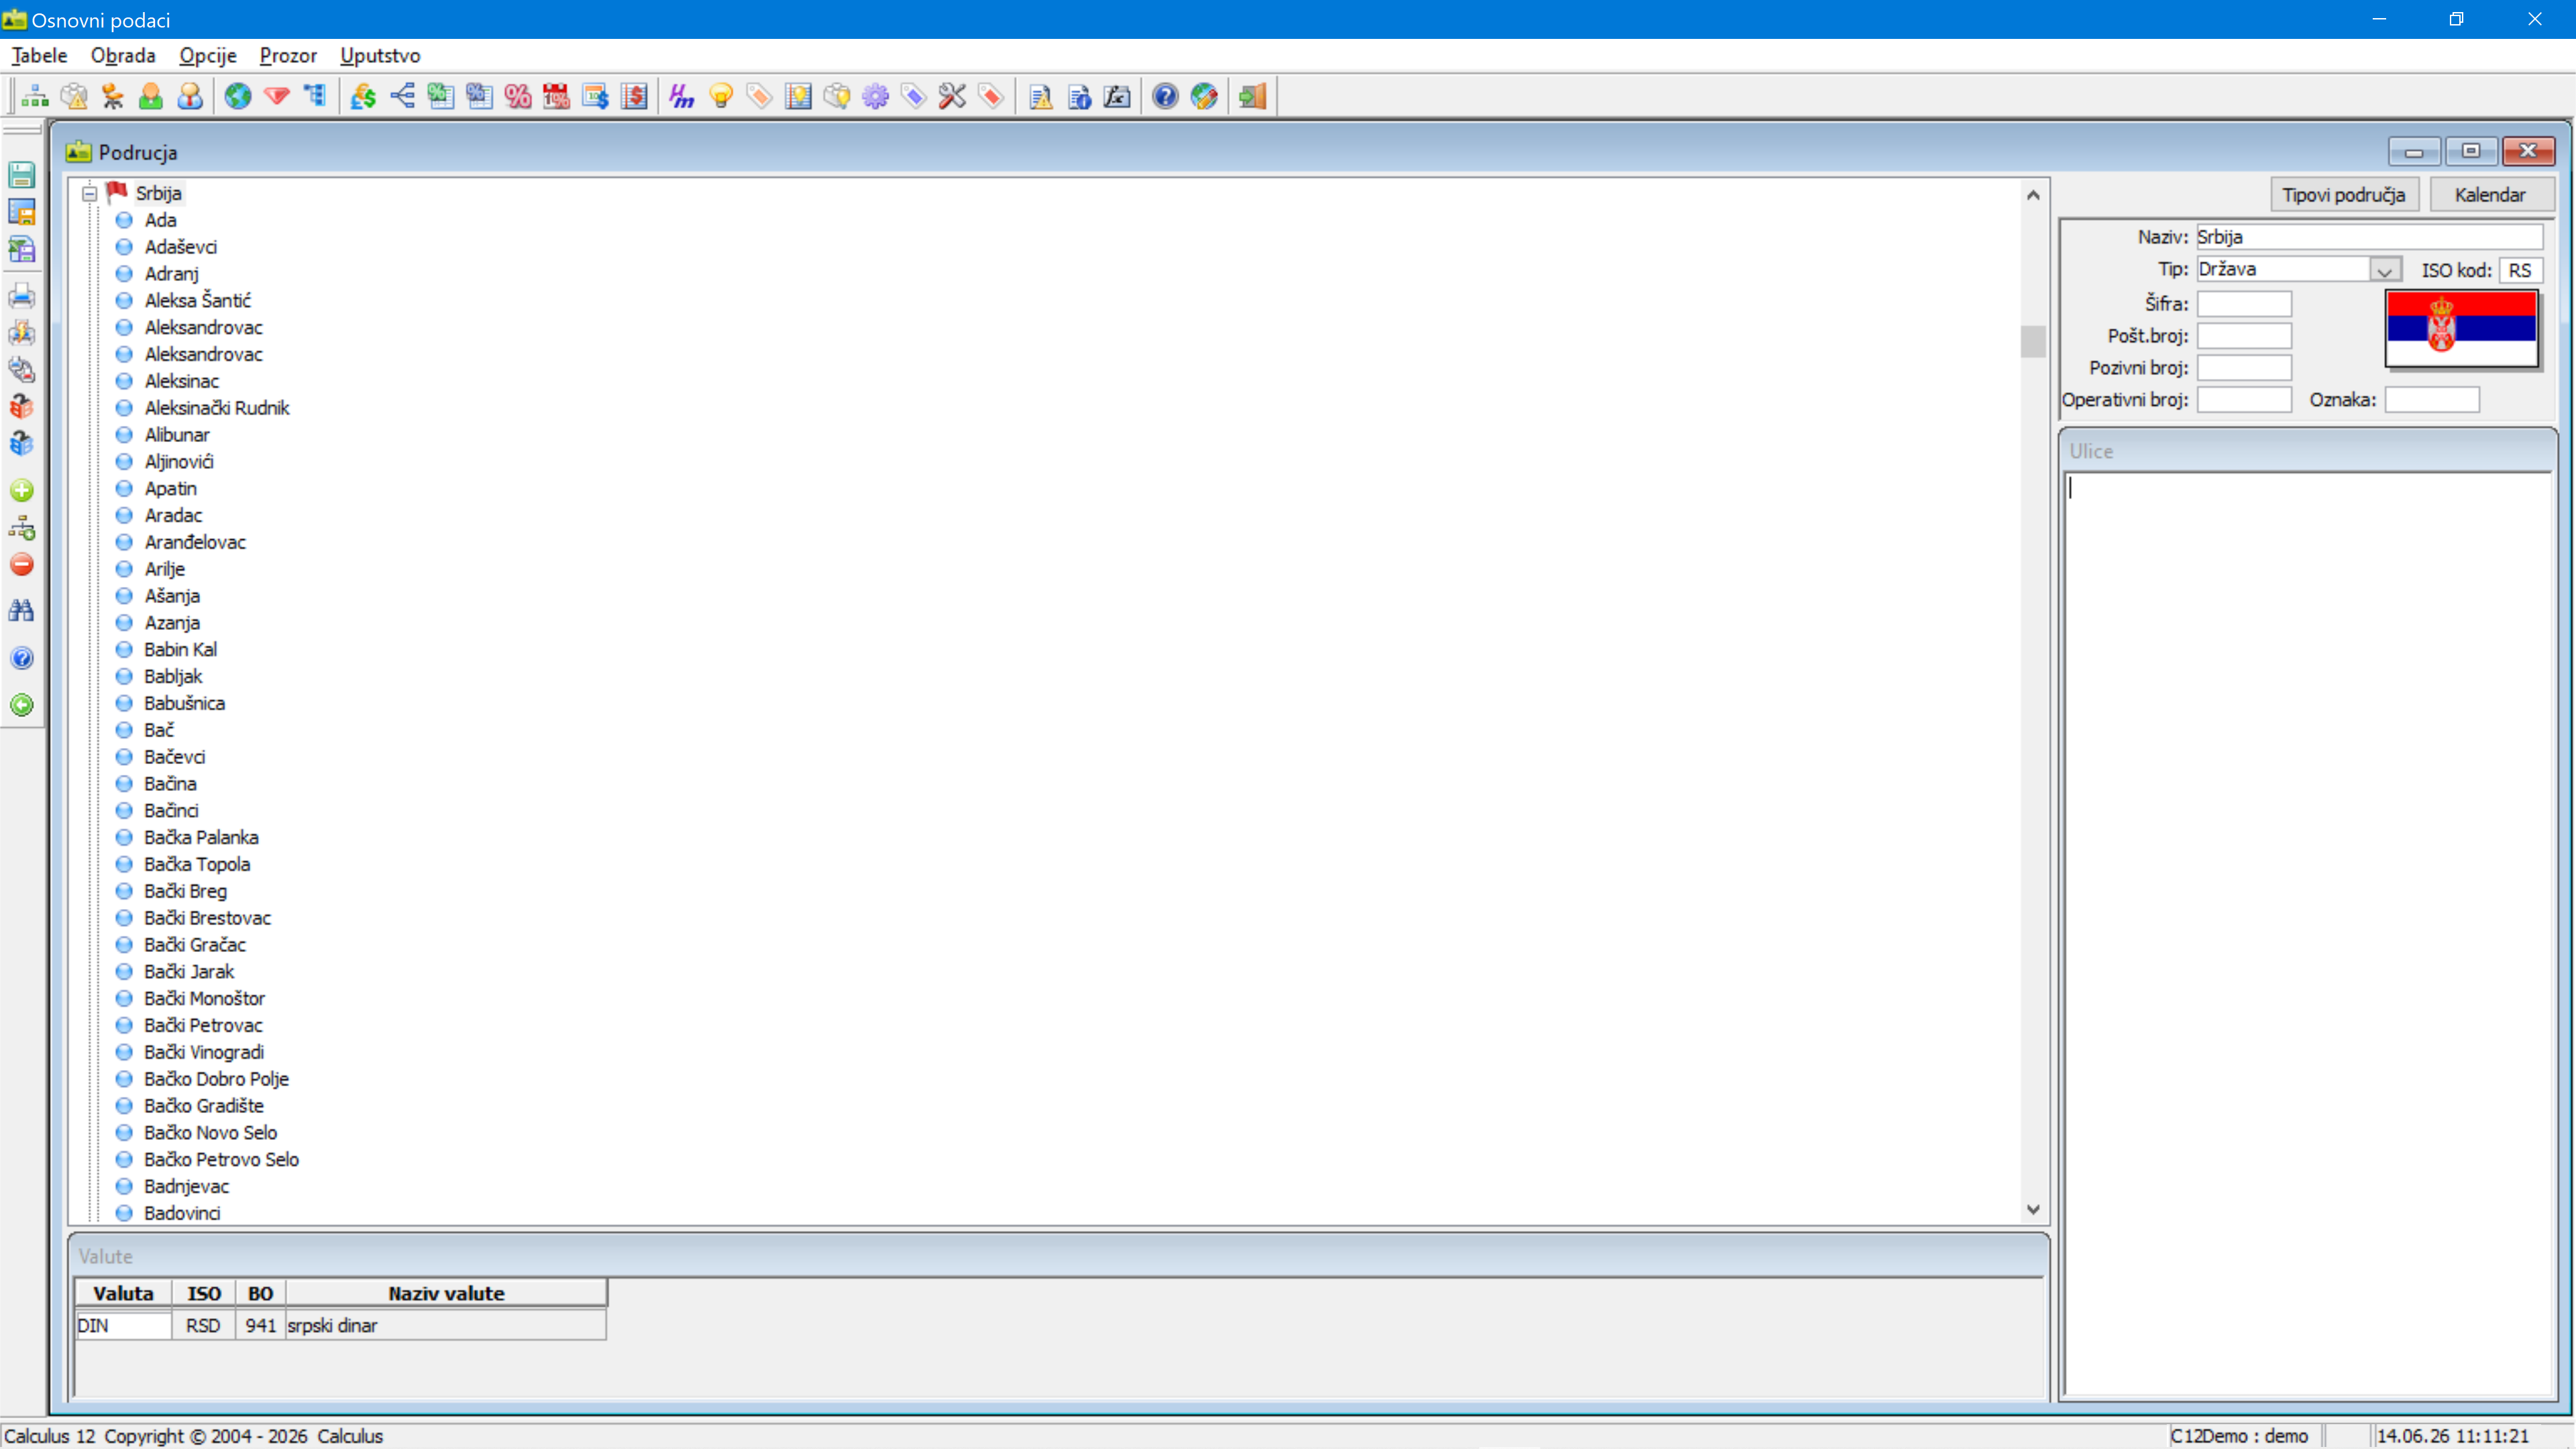Click the vertical scrollbar thumb of the area tree

(x=2033, y=341)
